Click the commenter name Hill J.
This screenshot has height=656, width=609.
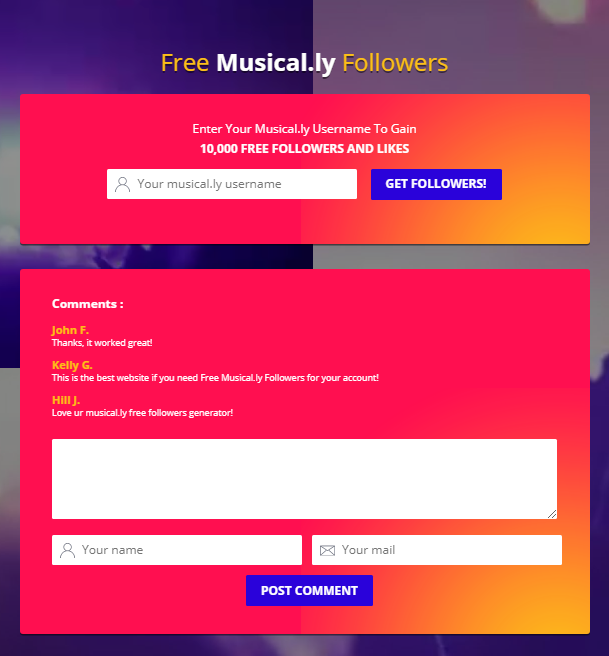click(66, 400)
